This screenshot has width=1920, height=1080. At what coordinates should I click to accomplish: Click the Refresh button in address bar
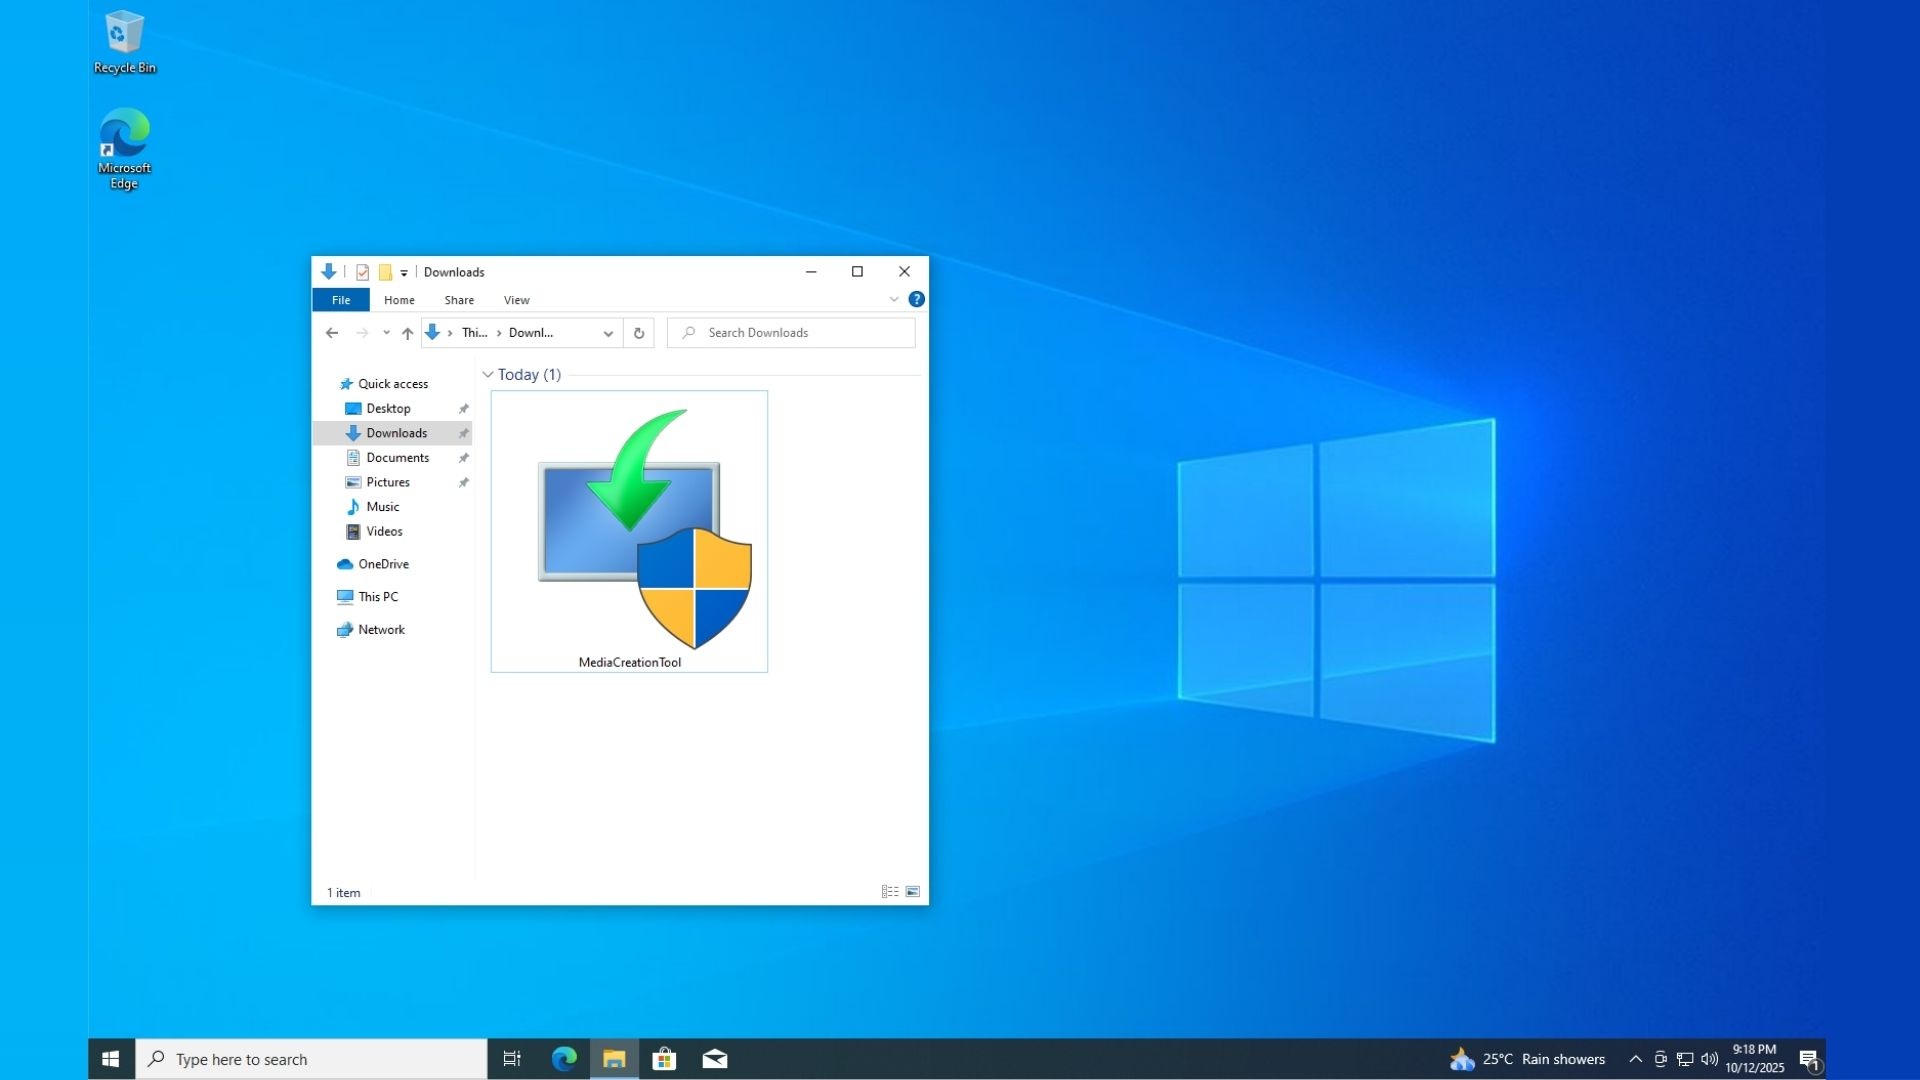click(639, 332)
